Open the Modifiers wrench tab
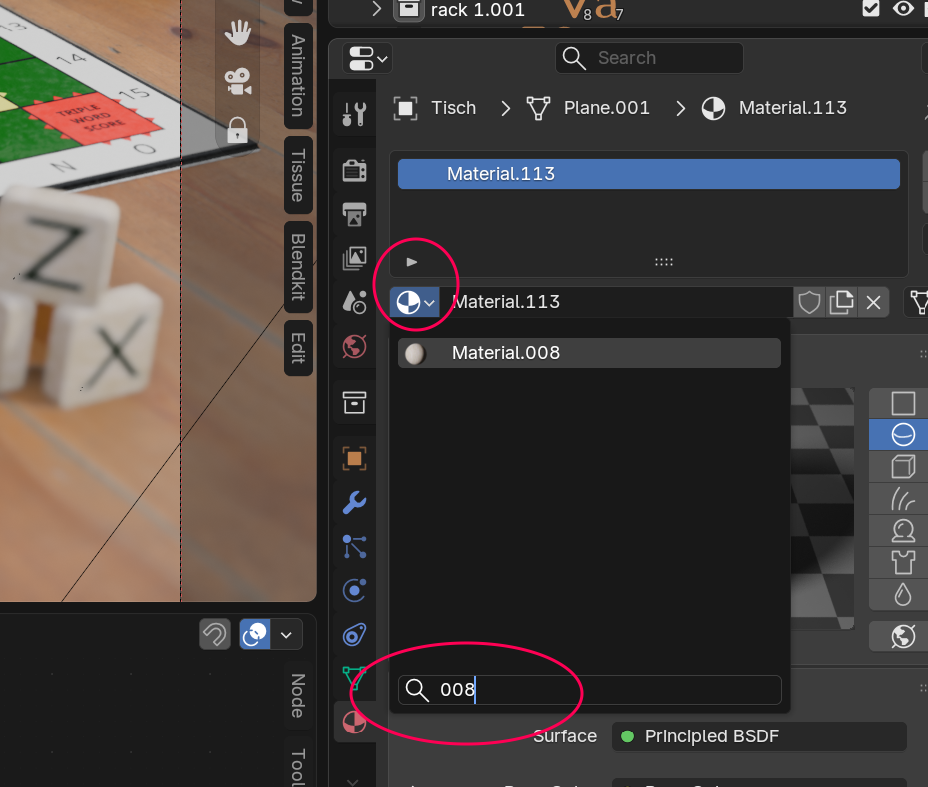 point(355,502)
